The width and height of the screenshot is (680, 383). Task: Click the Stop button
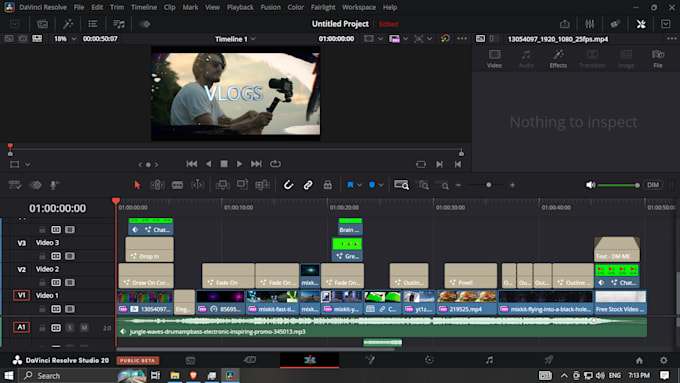point(224,164)
